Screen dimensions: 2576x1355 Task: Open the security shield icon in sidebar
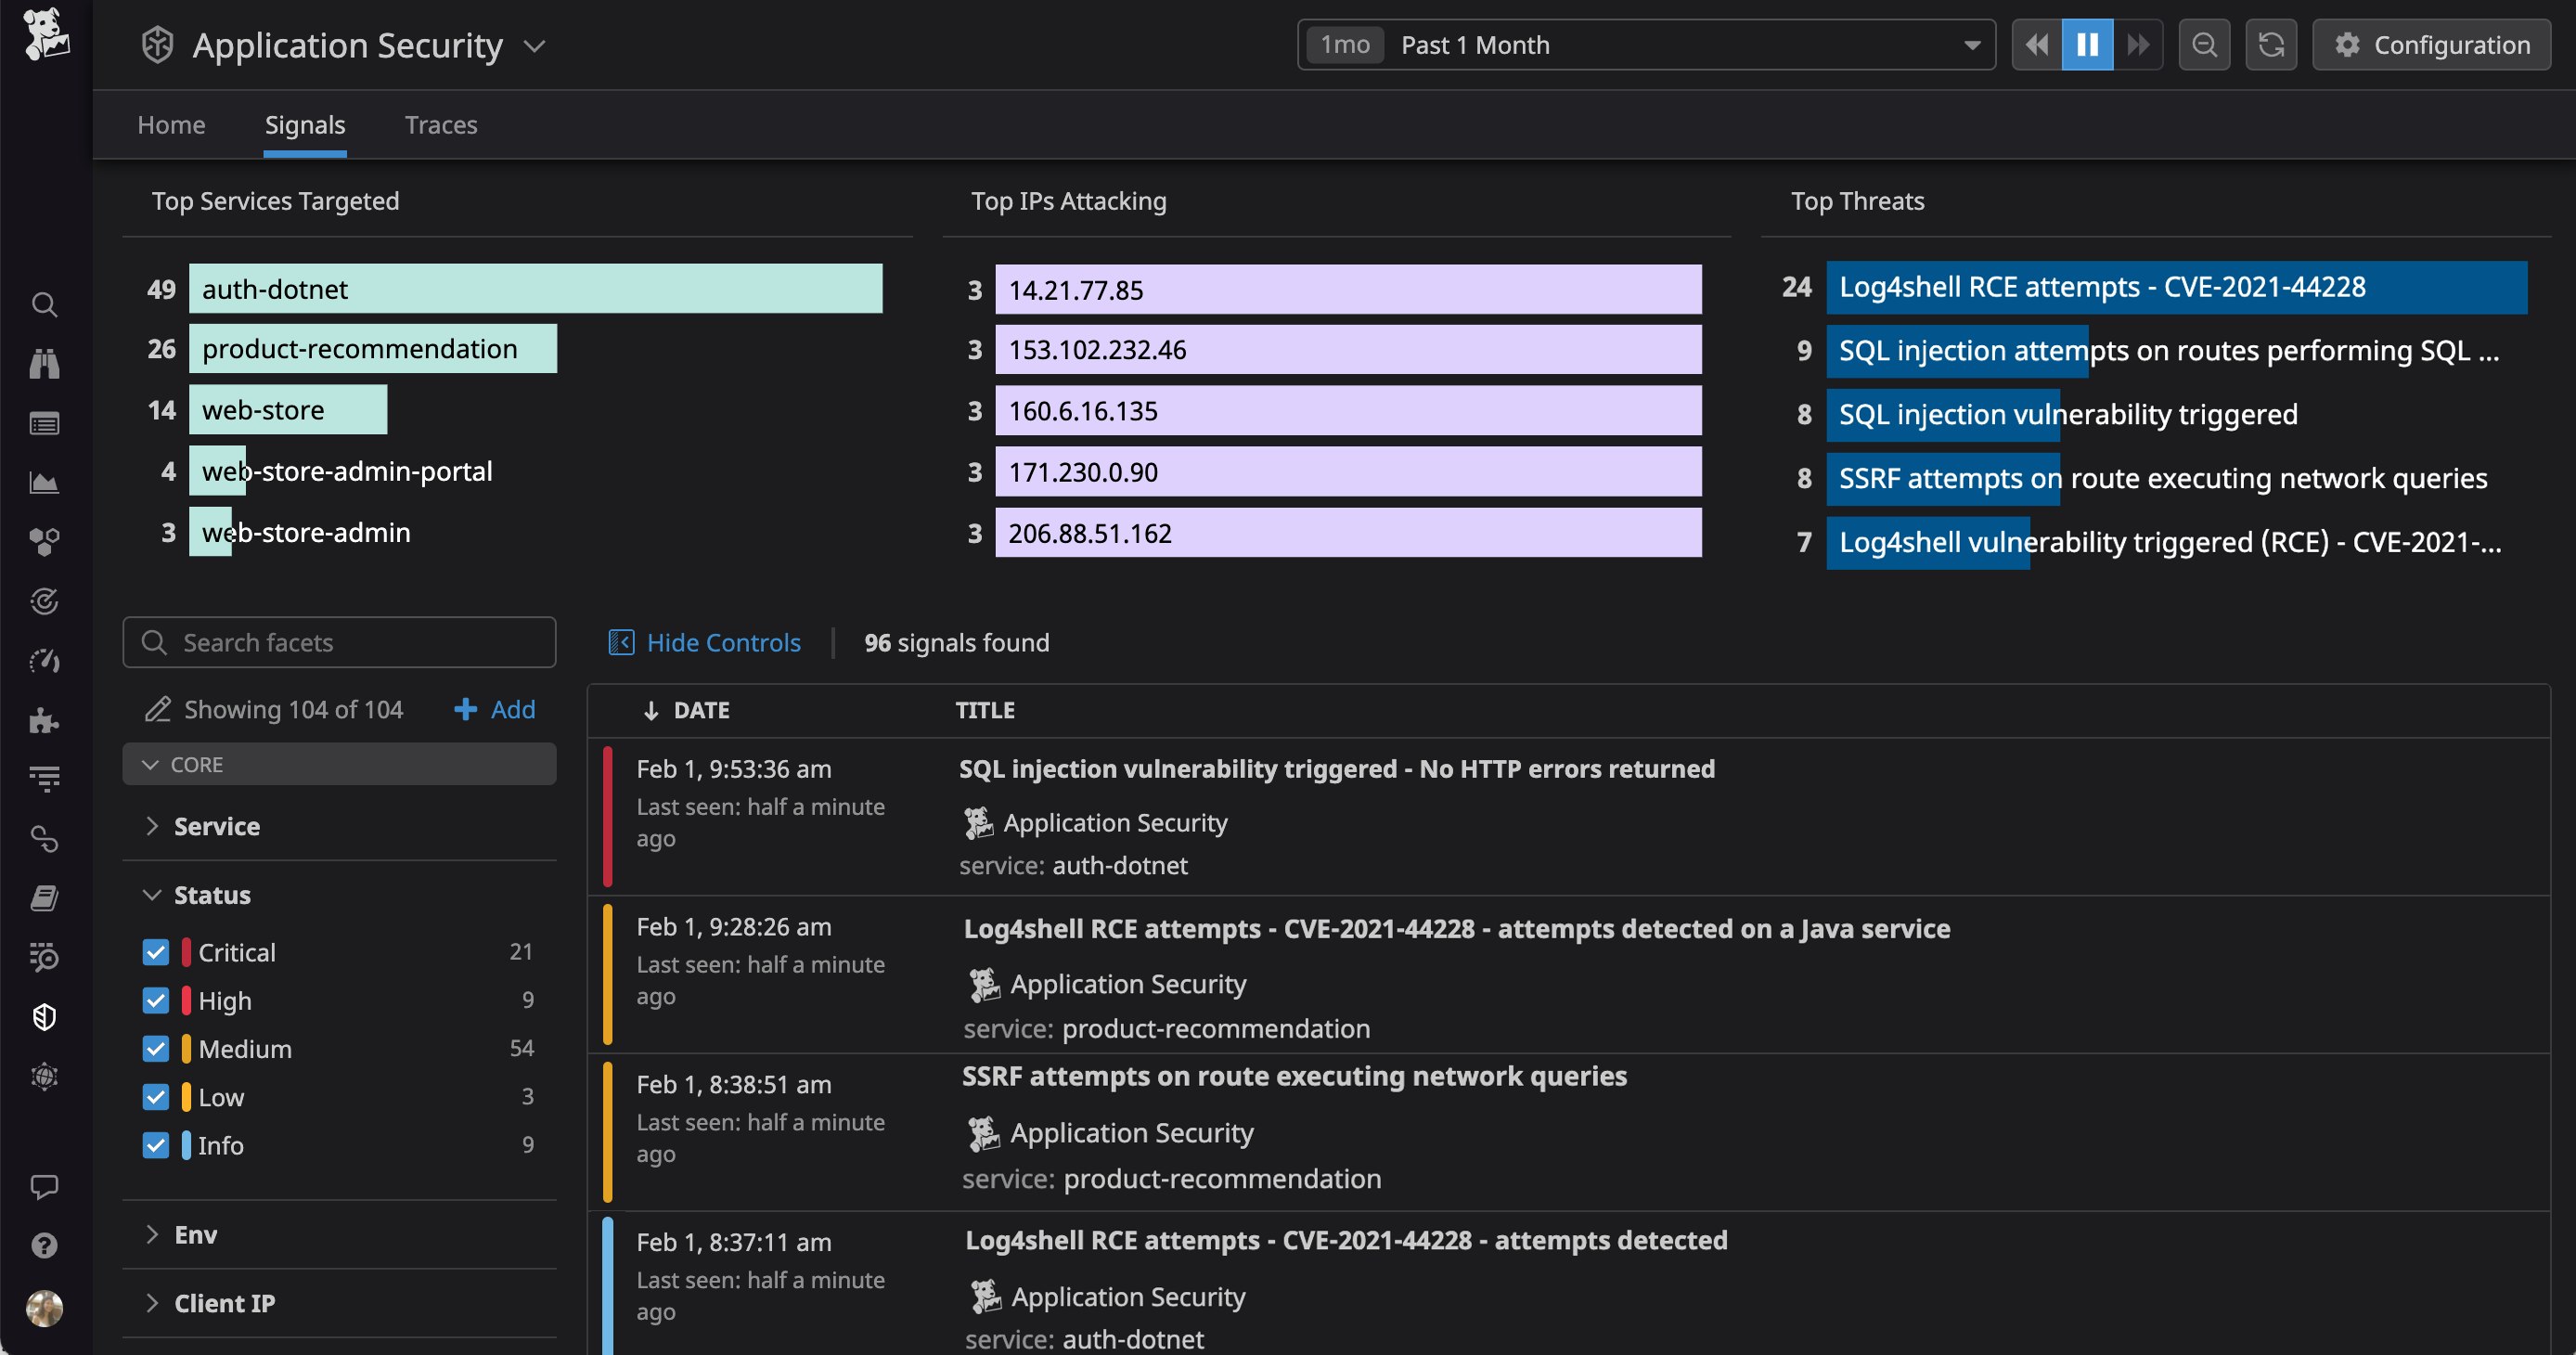(44, 1017)
